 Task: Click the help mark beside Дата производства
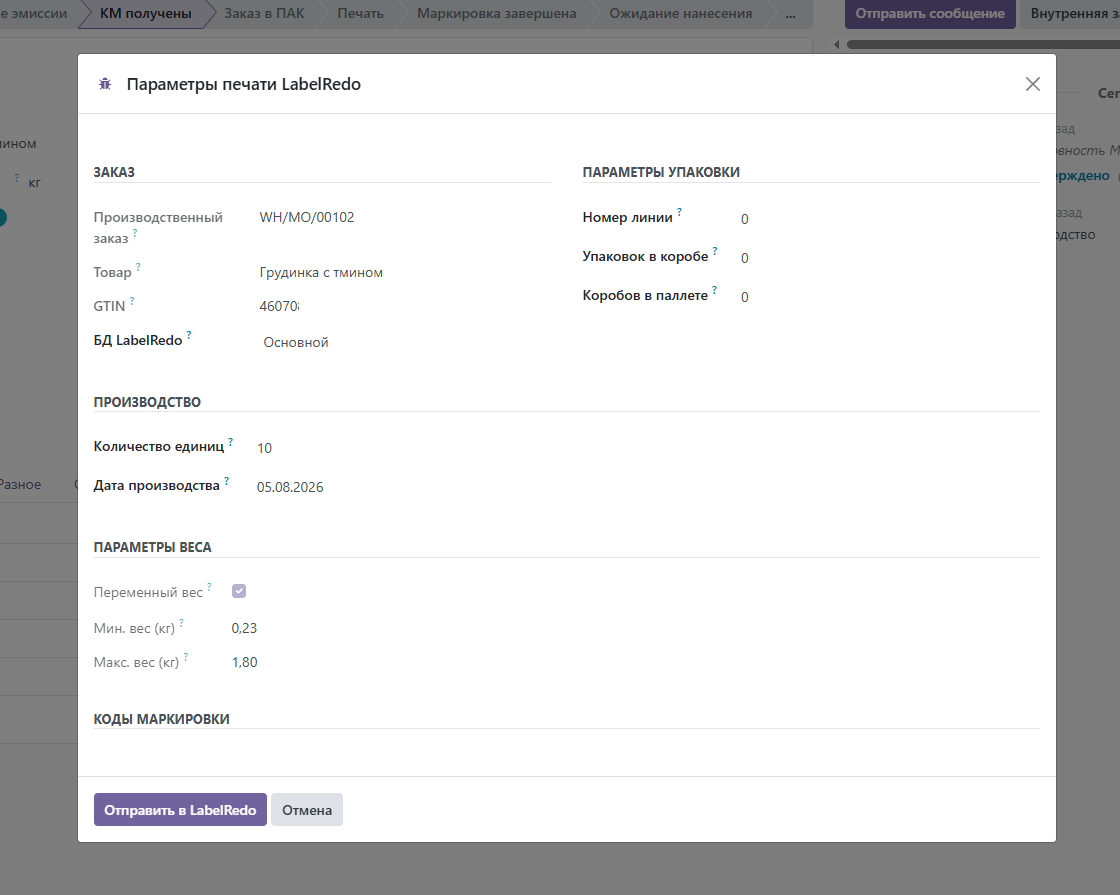[x=226, y=480]
